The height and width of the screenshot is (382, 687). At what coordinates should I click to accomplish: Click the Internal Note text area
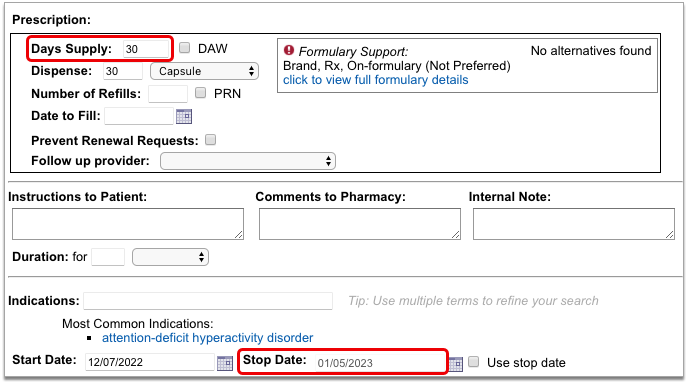pyautogui.click(x=574, y=224)
